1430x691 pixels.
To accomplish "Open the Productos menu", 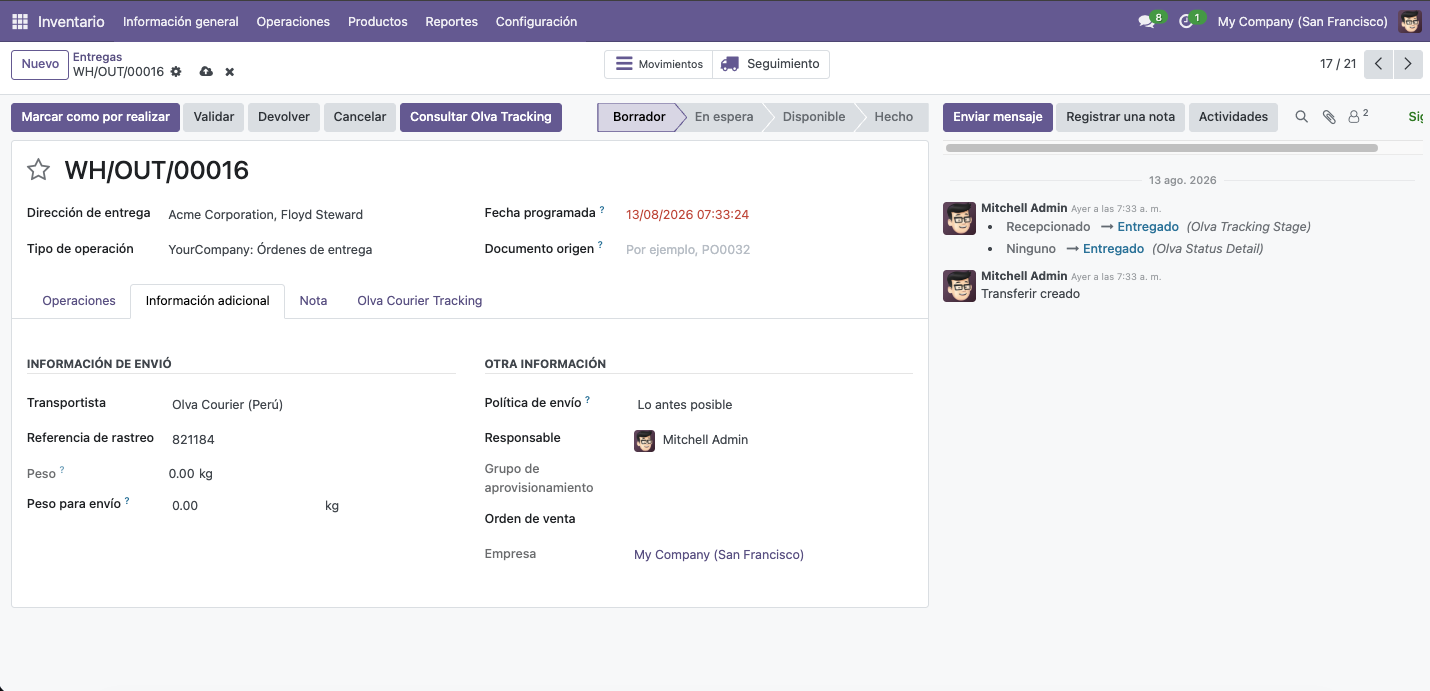I will (378, 21).
